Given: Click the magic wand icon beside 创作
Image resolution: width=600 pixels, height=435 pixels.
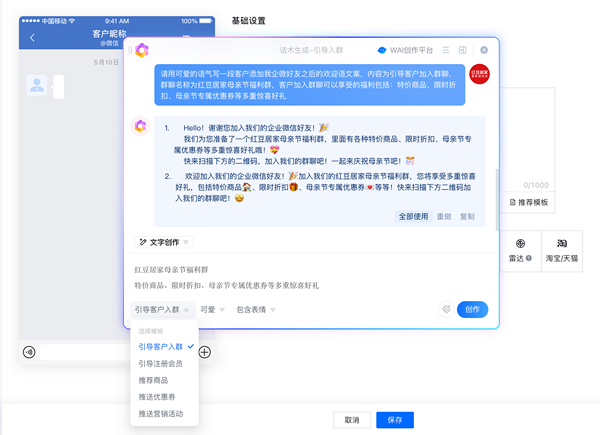Looking at the screenshot, I should [446, 310].
